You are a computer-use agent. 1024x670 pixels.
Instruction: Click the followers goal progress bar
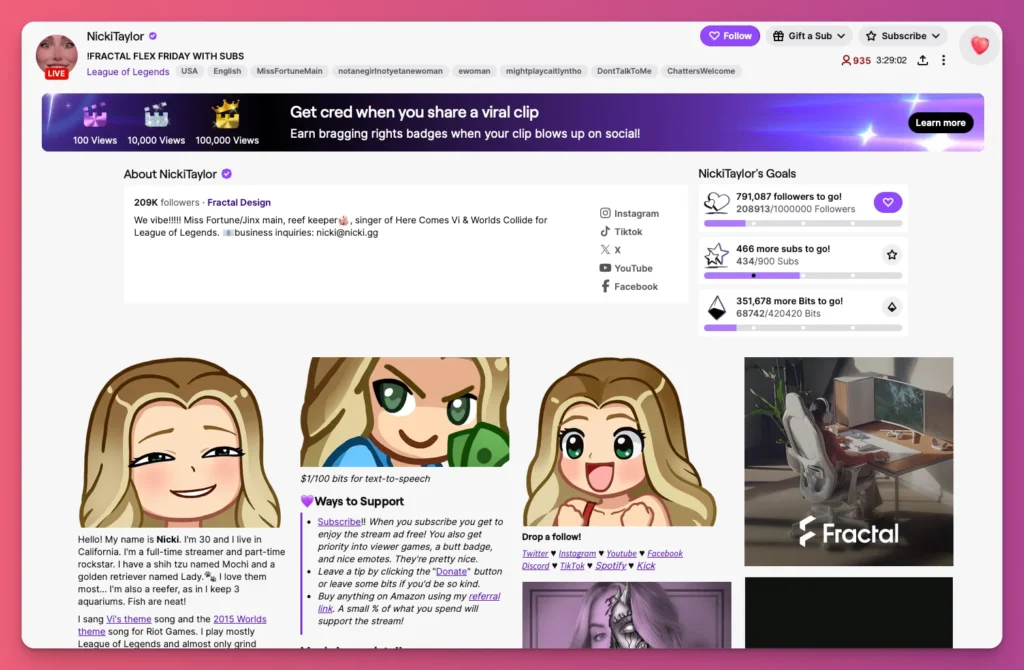click(802, 224)
